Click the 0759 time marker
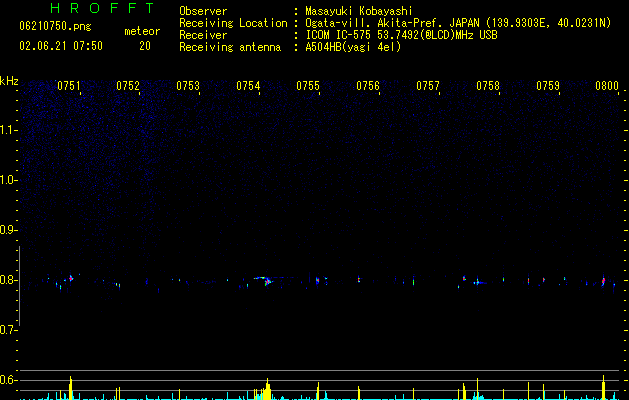This screenshot has width=629, height=400. pos(548,86)
